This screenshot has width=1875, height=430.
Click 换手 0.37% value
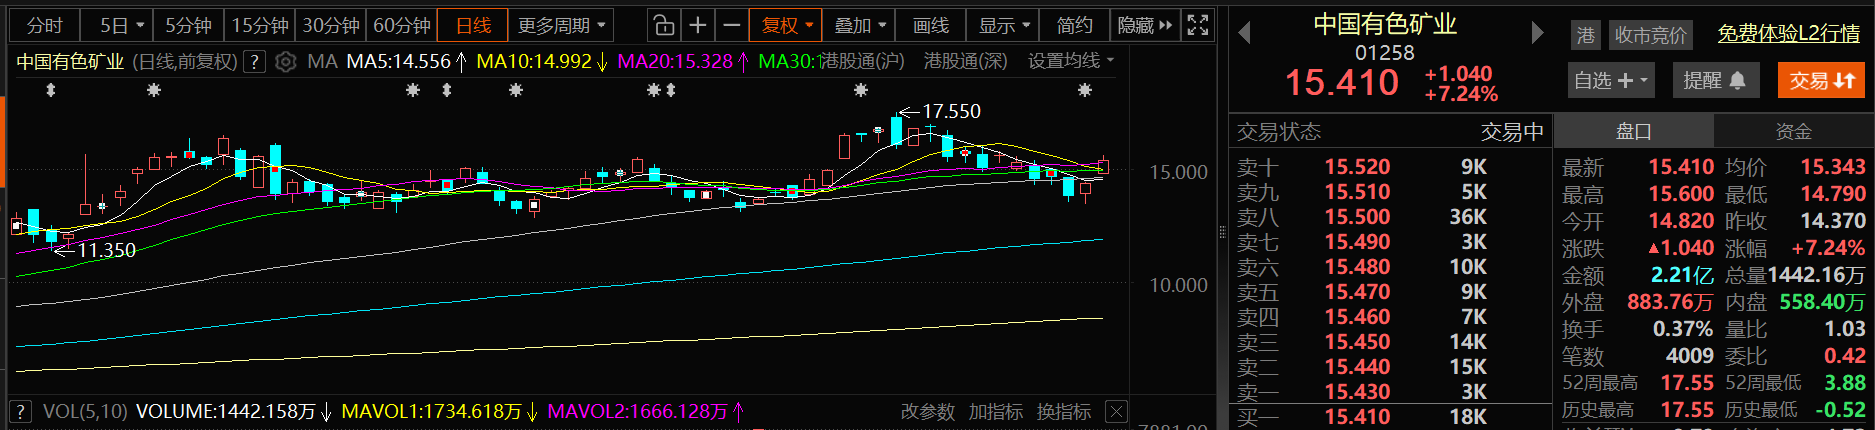(1683, 329)
